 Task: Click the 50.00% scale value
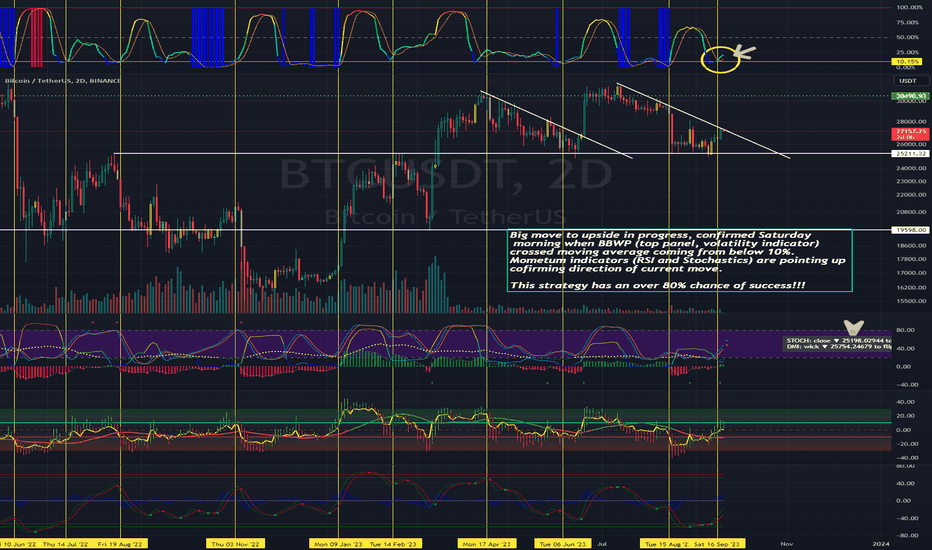[909, 37]
